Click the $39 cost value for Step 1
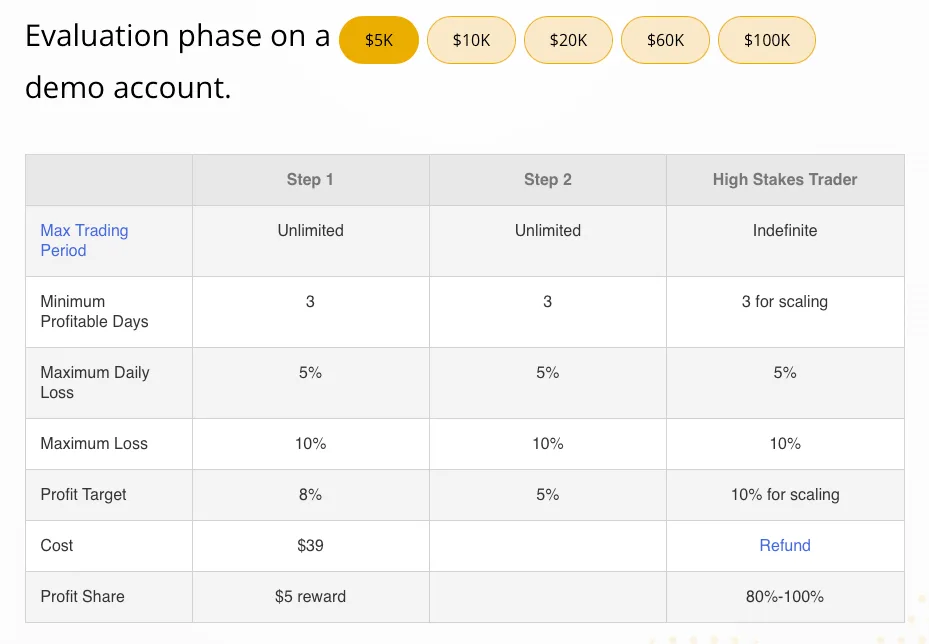 pos(310,545)
